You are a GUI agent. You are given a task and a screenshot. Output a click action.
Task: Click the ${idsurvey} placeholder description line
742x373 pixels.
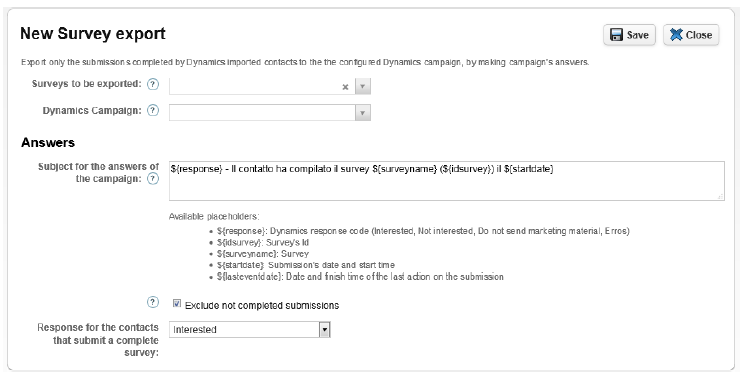[x=263, y=242]
